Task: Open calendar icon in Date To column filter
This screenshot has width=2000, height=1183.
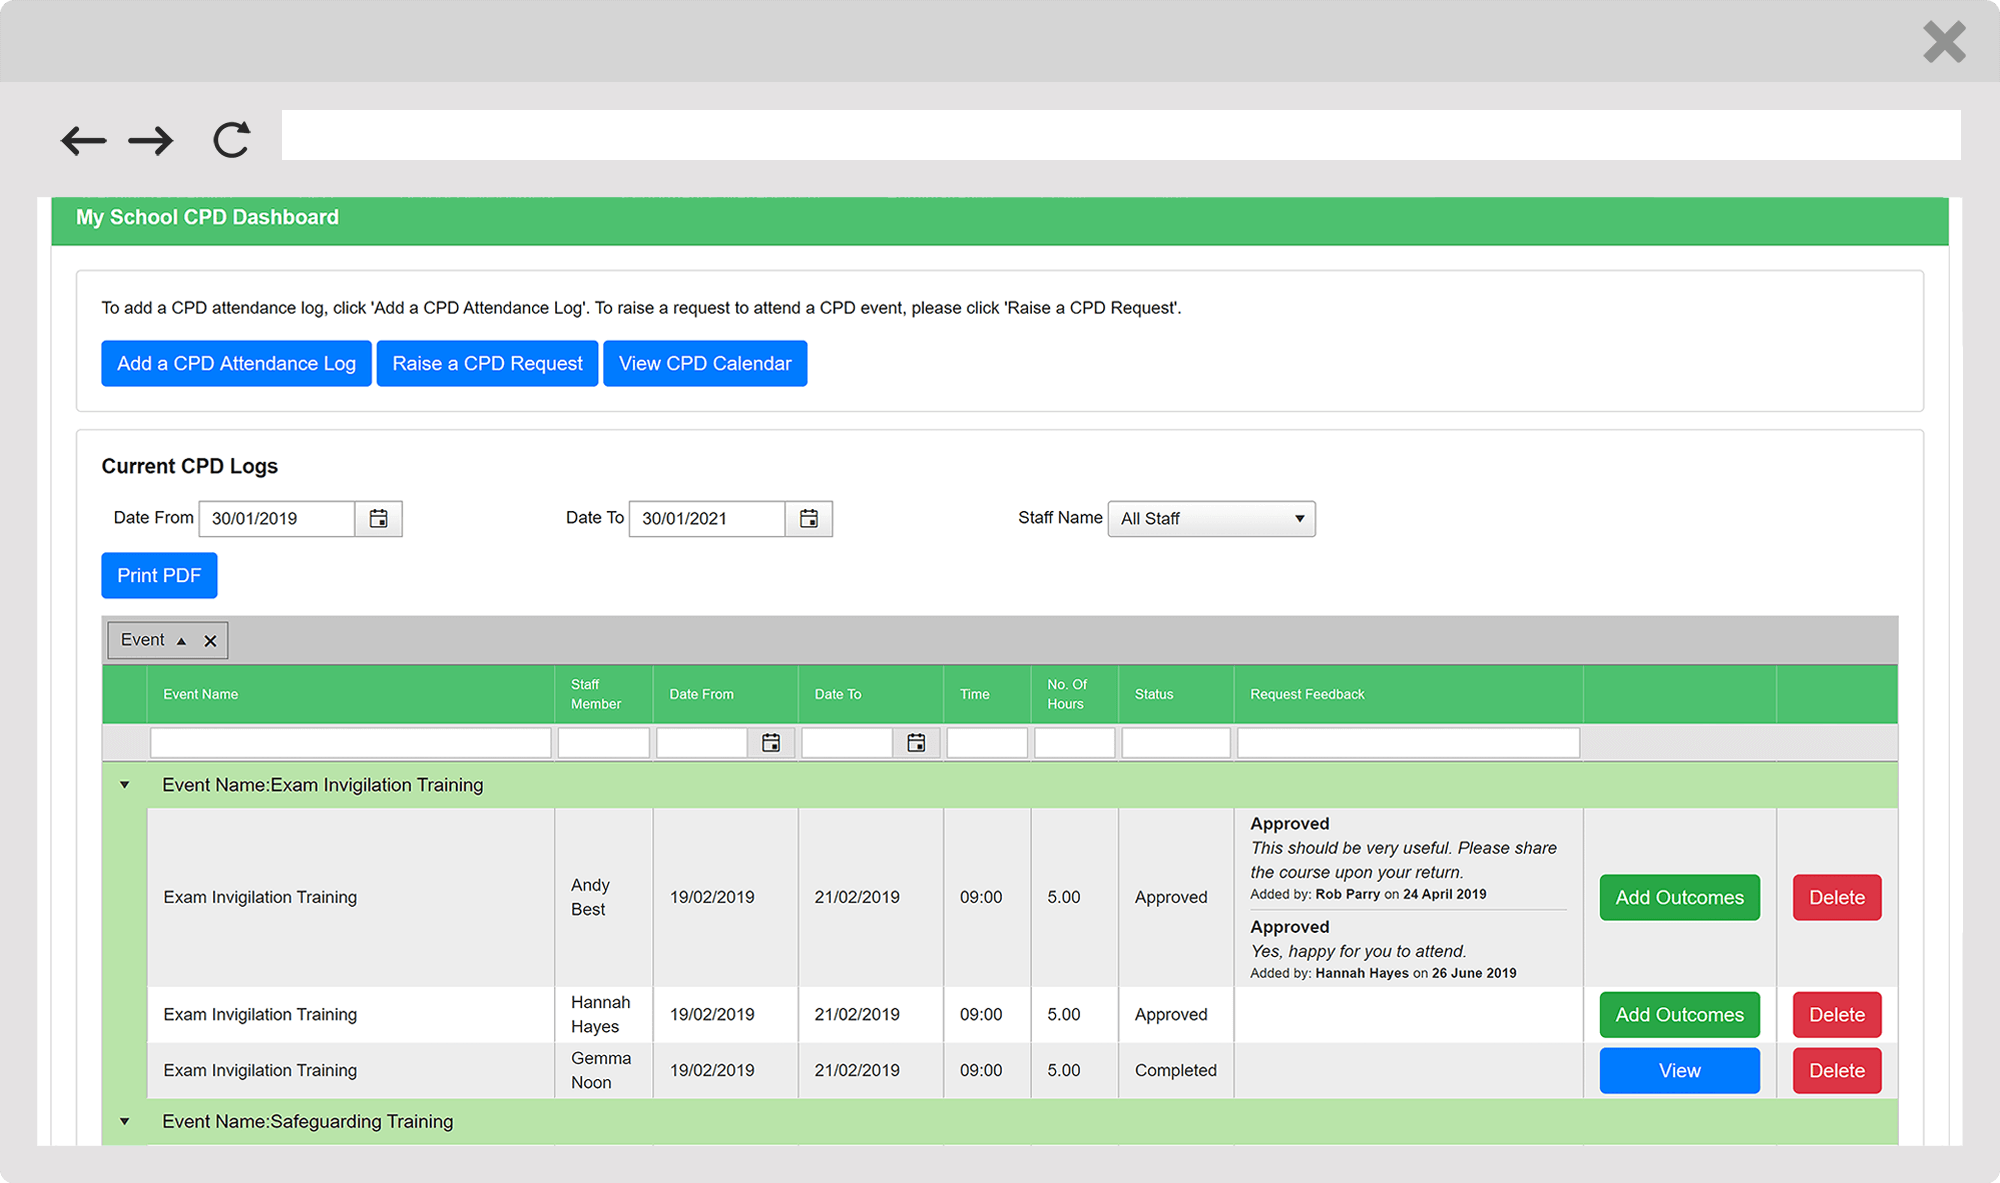Action: [916, 743]
